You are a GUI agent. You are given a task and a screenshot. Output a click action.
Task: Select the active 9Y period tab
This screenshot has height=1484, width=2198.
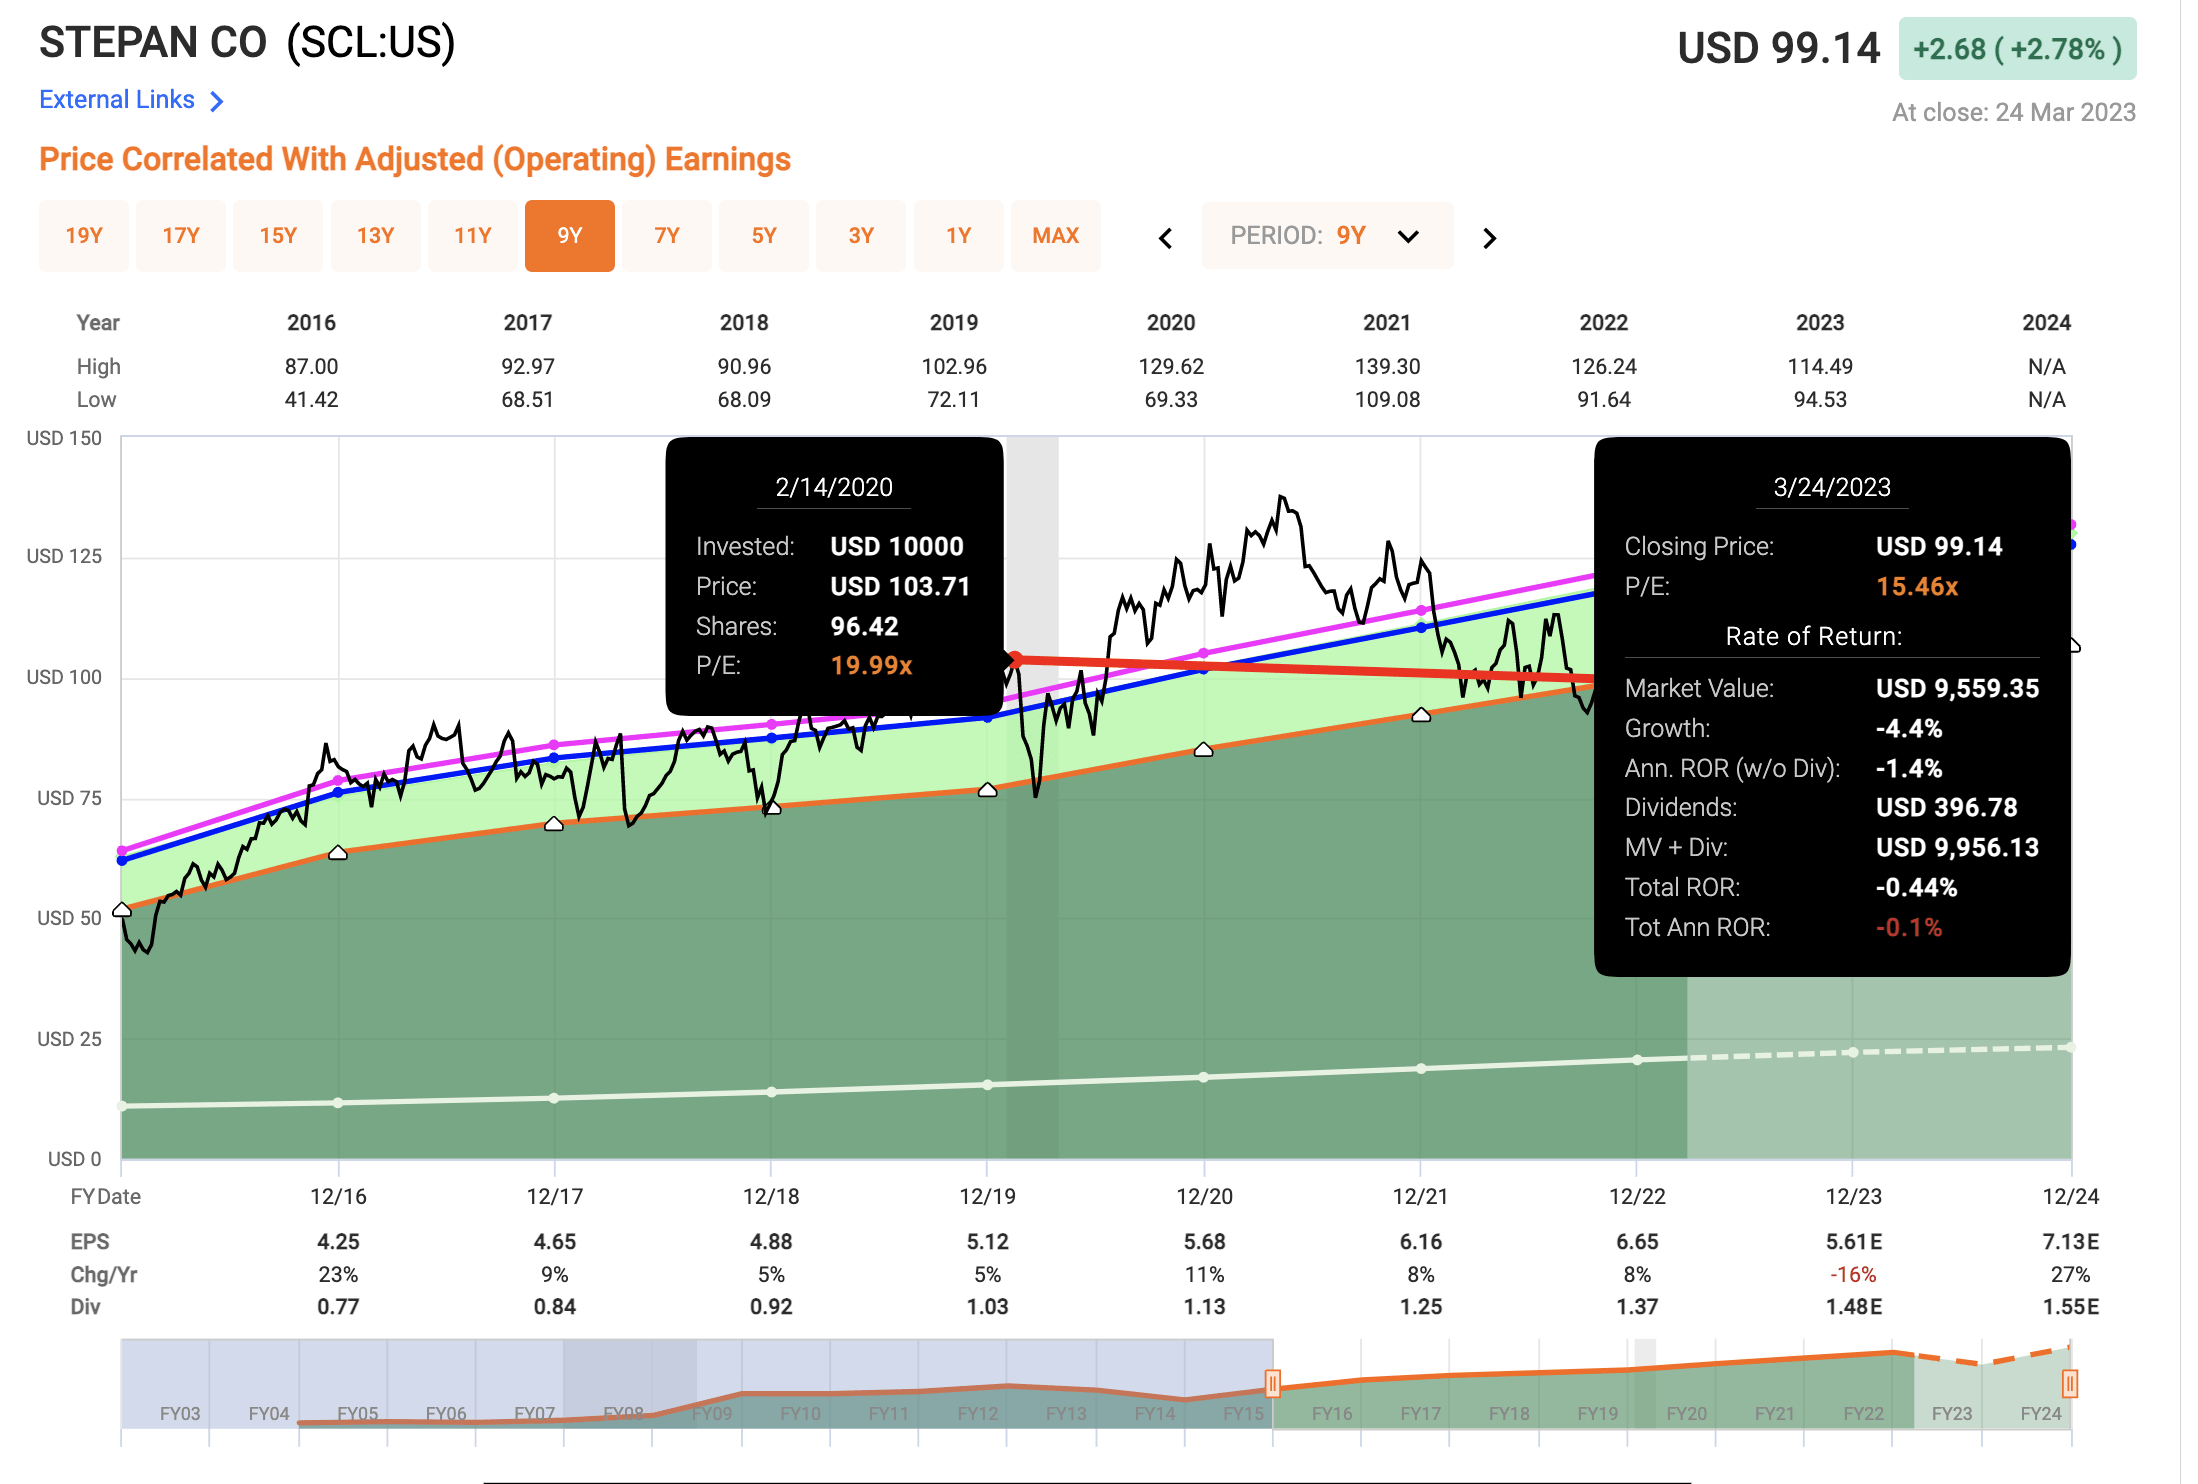tap(570, 236)
